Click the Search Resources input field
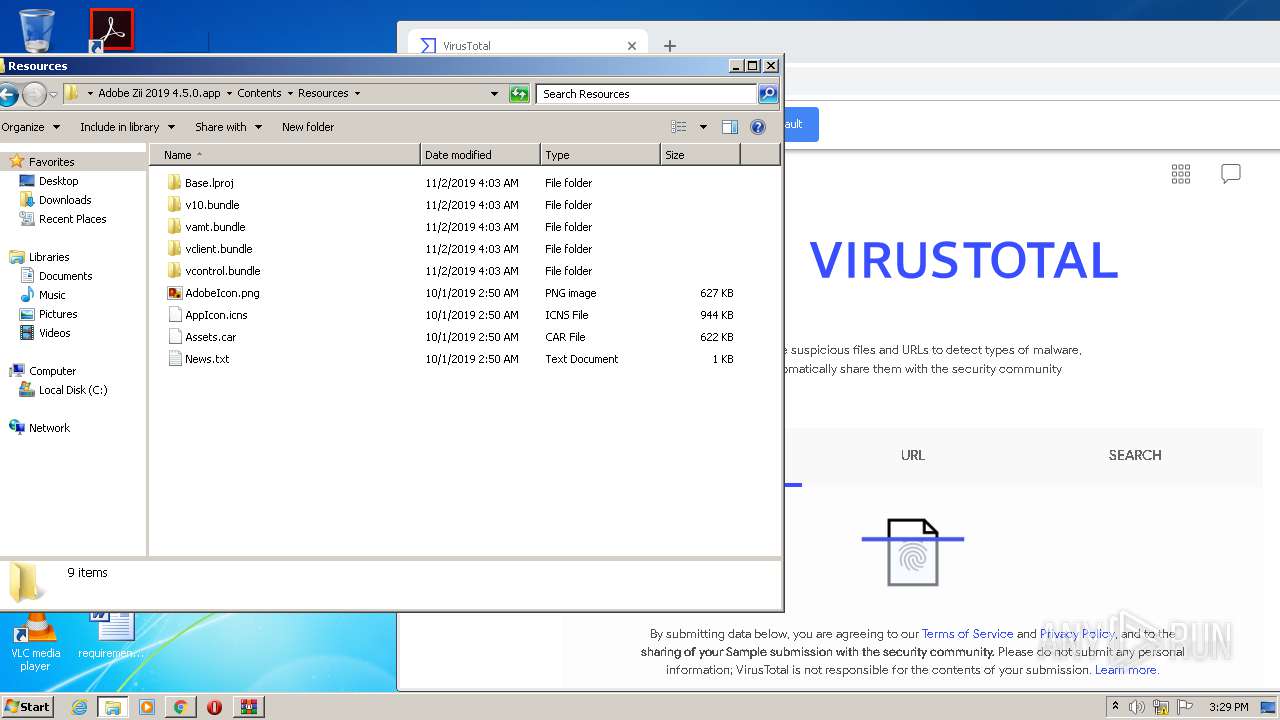This screenshot has width=1280, height=720. coord(647,94)
